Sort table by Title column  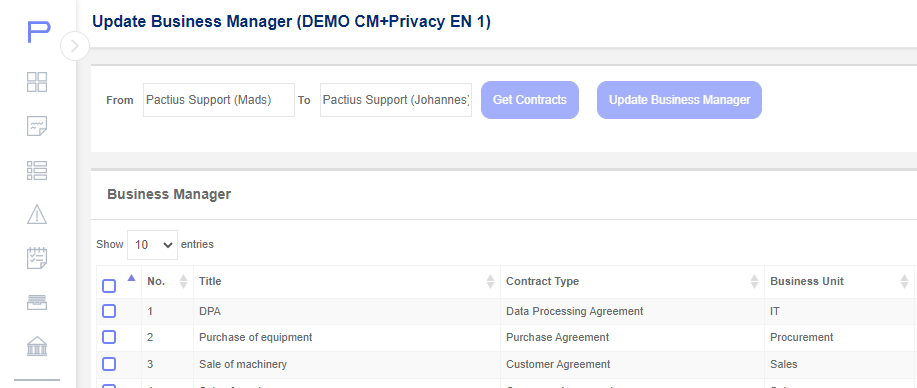coord(347,281)
